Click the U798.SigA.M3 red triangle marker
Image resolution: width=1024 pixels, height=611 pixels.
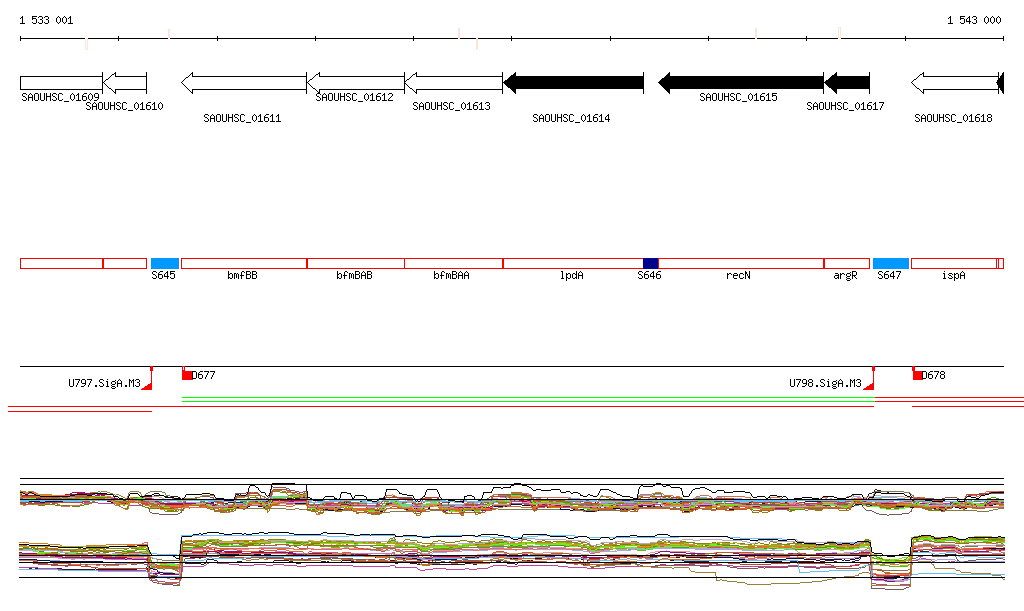point(870,385)
